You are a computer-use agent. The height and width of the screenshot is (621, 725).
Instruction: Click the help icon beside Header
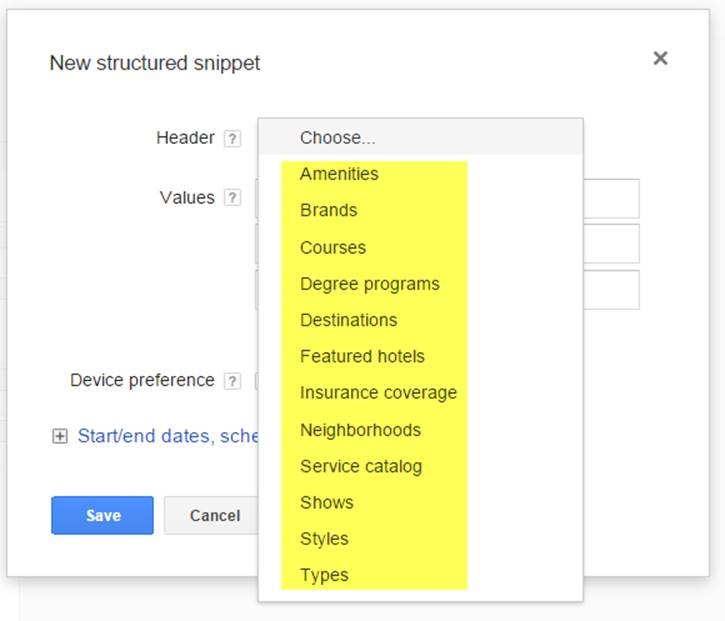coord(232,139)
